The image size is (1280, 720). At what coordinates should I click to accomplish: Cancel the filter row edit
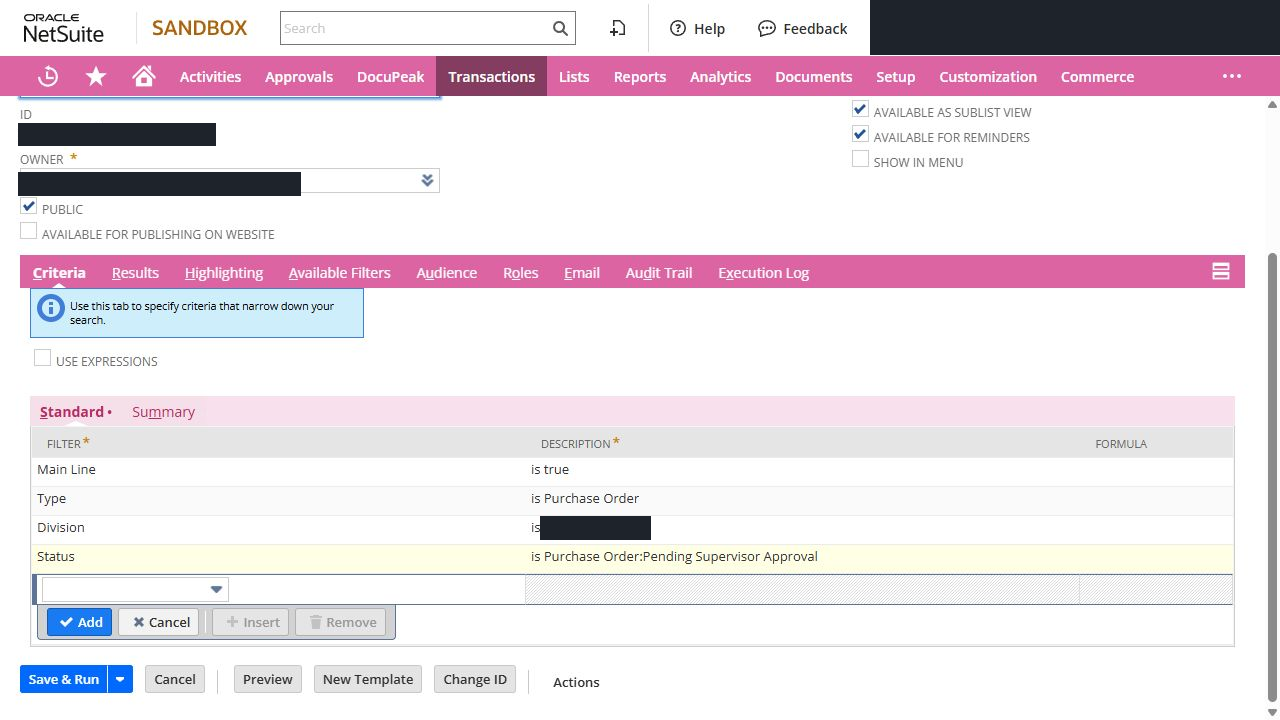pyautogui.click(x=158, y=622)
